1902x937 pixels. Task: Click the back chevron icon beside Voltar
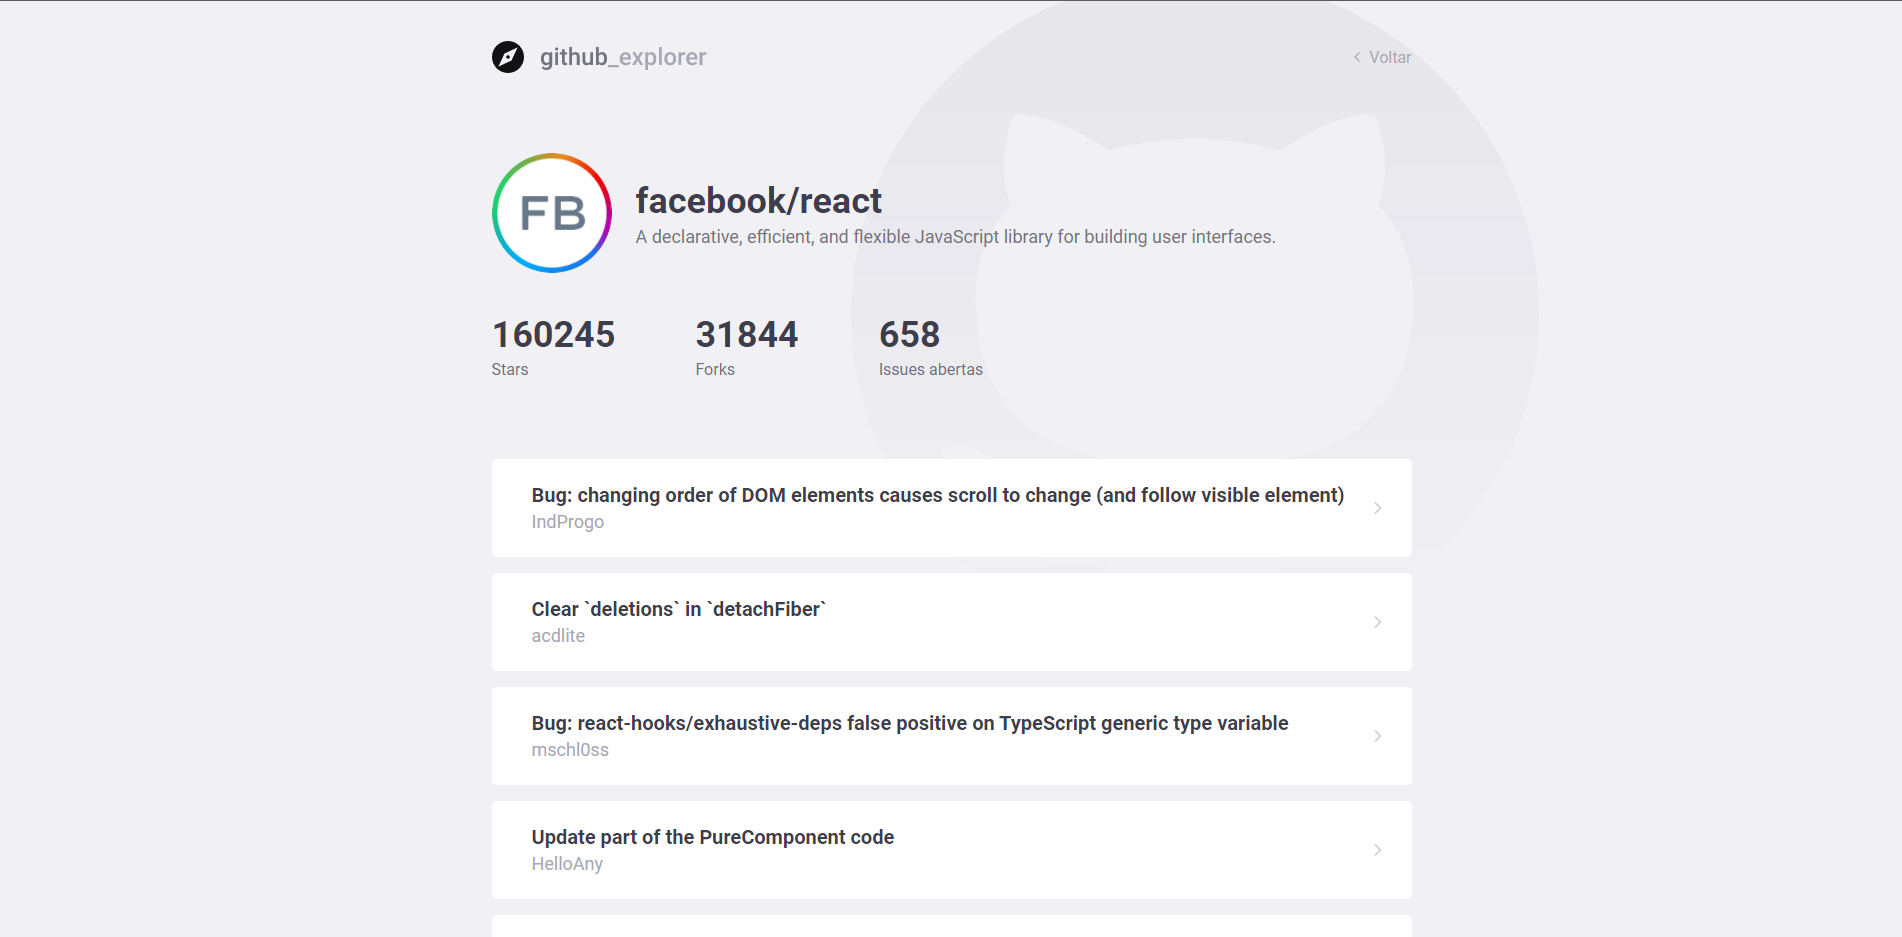point(1357,57)
